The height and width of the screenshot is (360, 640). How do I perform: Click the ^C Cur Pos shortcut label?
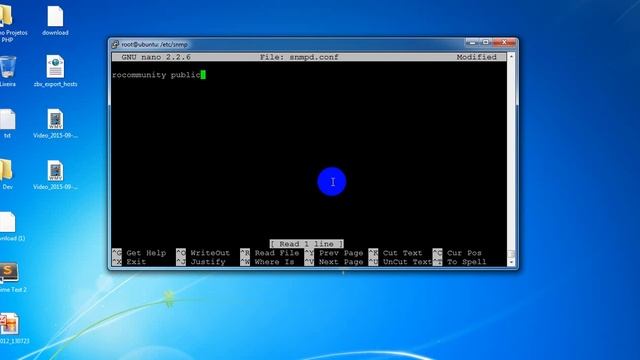coord(458,253)
